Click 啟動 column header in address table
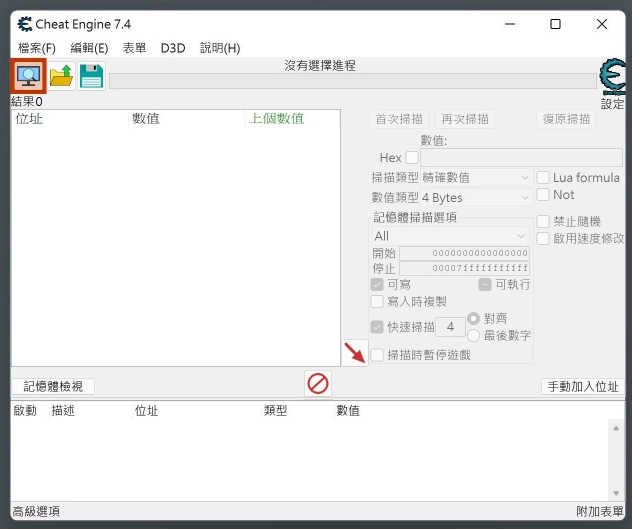Screen dimensions: 632x529 click(30, 410)
